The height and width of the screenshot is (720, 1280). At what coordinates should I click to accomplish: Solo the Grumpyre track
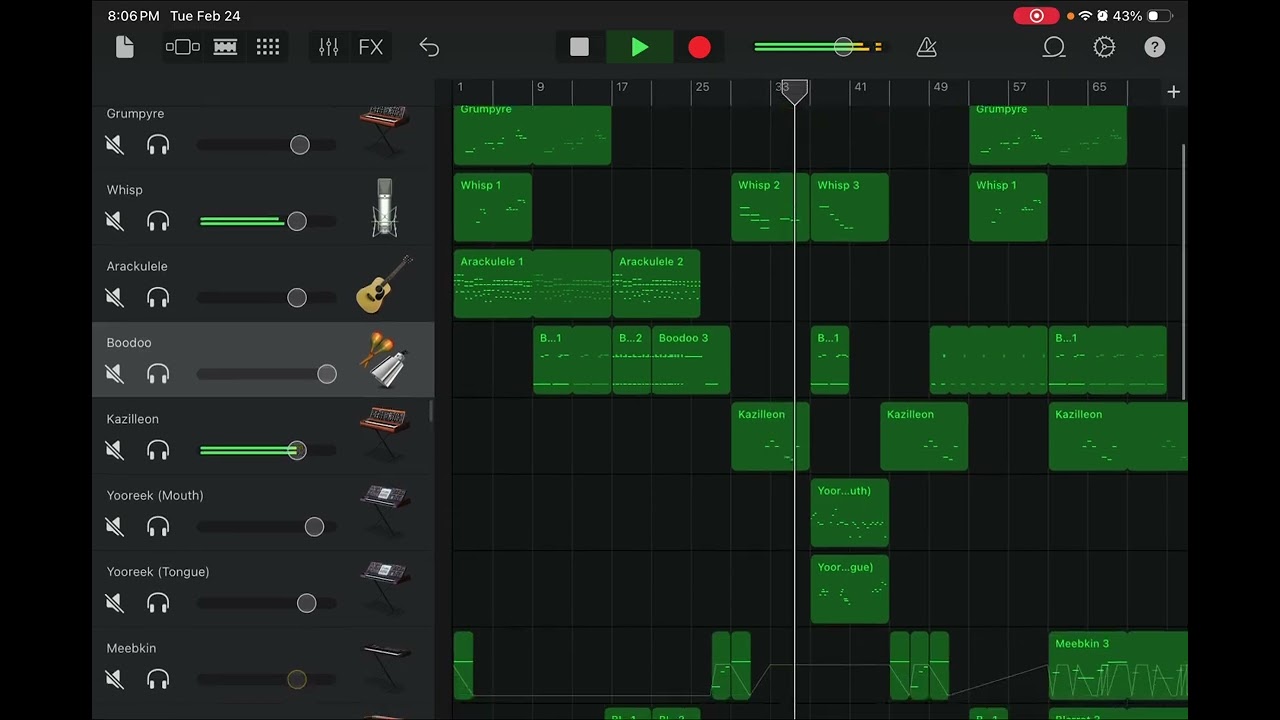coord(158,145)
